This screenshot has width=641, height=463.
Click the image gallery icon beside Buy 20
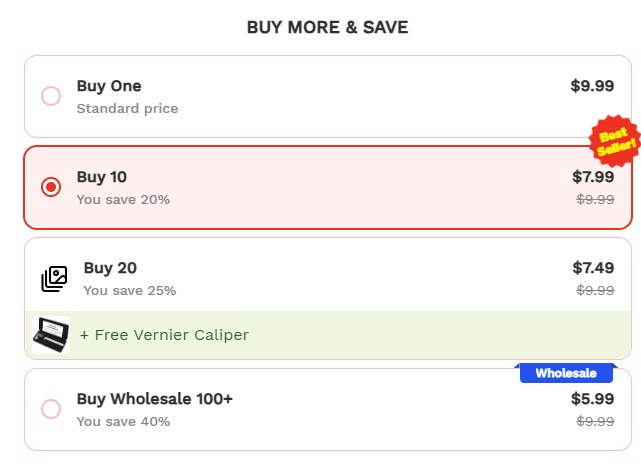pos(54,279)
